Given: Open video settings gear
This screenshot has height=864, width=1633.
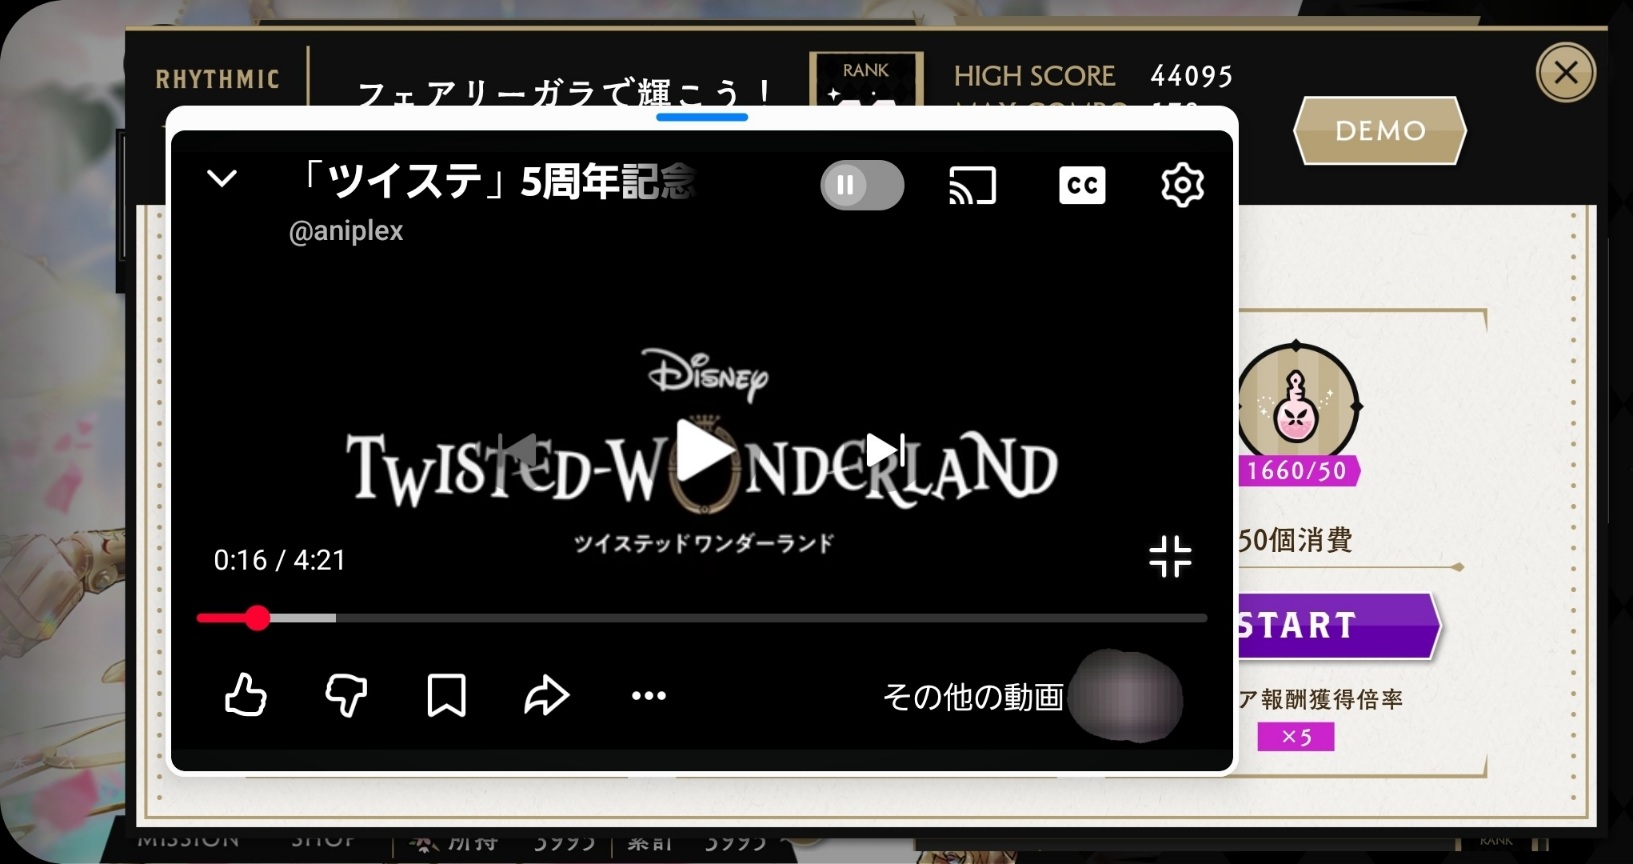Looking at the screenshot, I should click(1182, 185).
